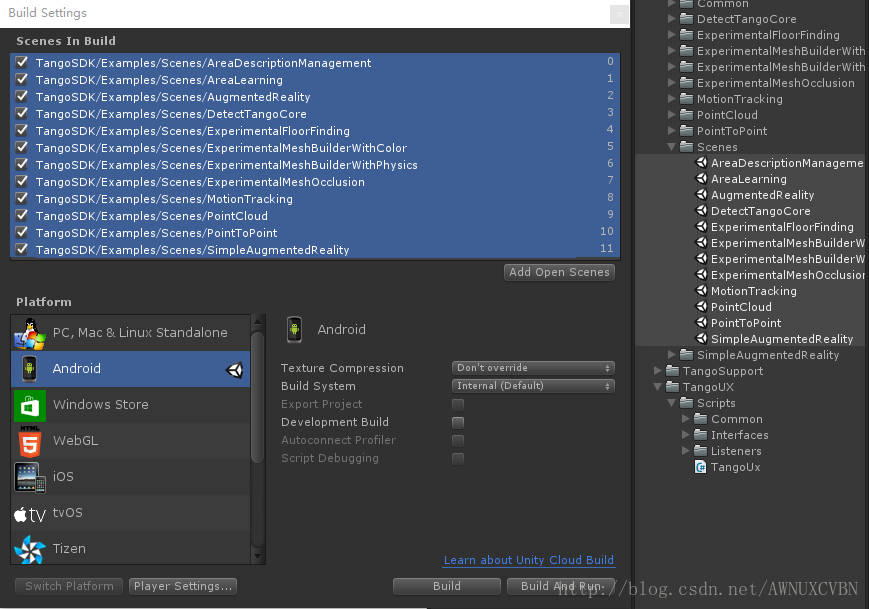
Task: Click the Tizen pinwheel icon
Action: (x=29, y=550)
